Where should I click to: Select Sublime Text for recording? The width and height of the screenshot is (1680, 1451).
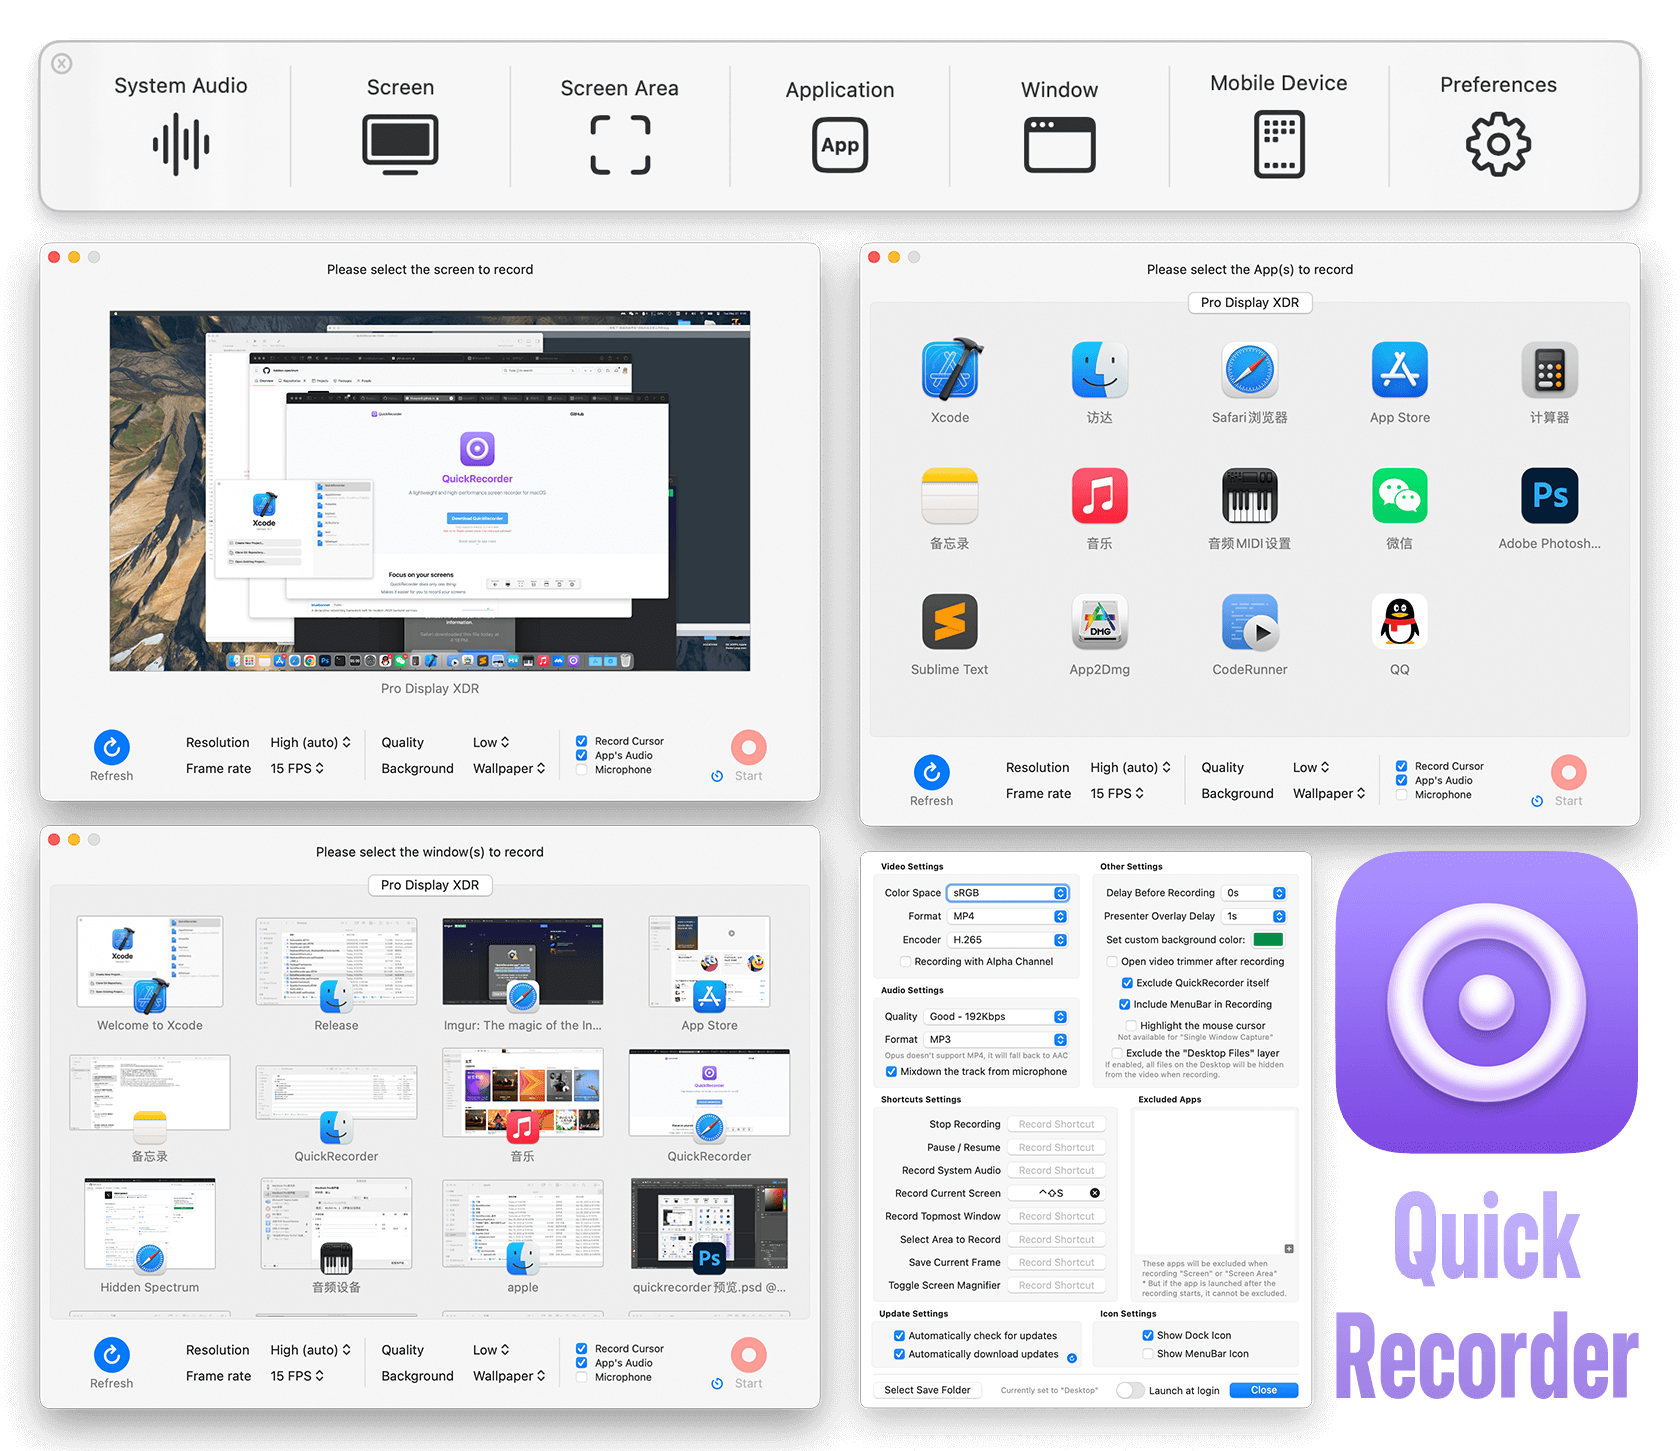click(x=949, y=622)
